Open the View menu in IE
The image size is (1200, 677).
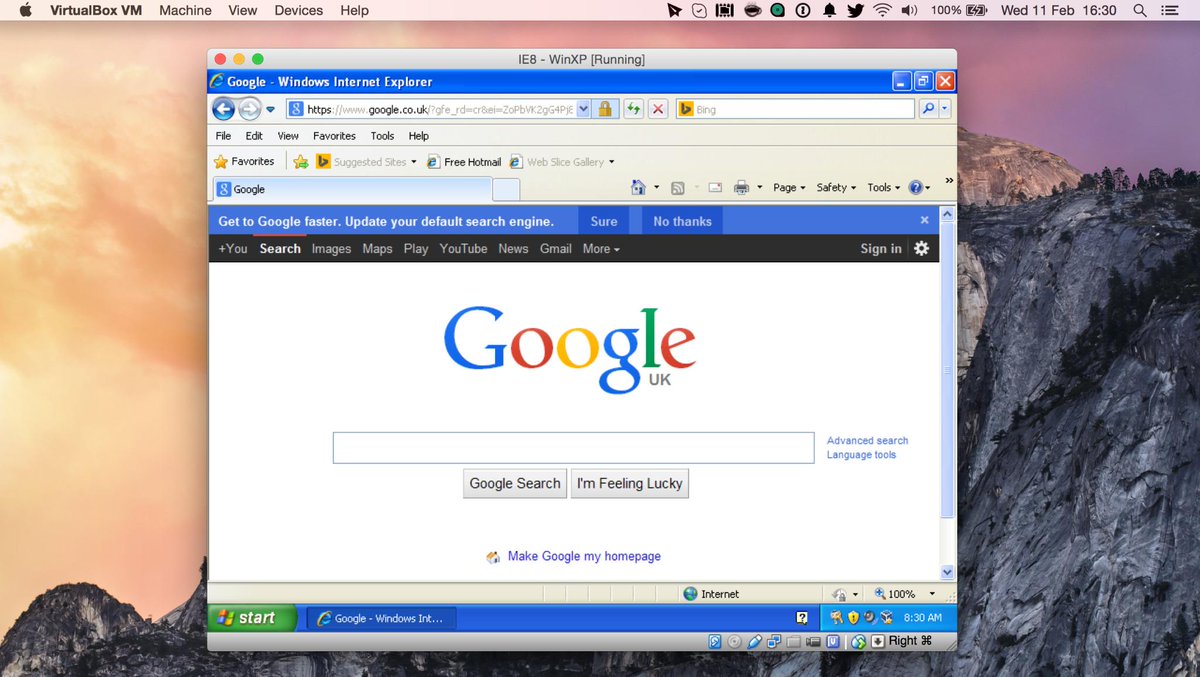(288, 136)
